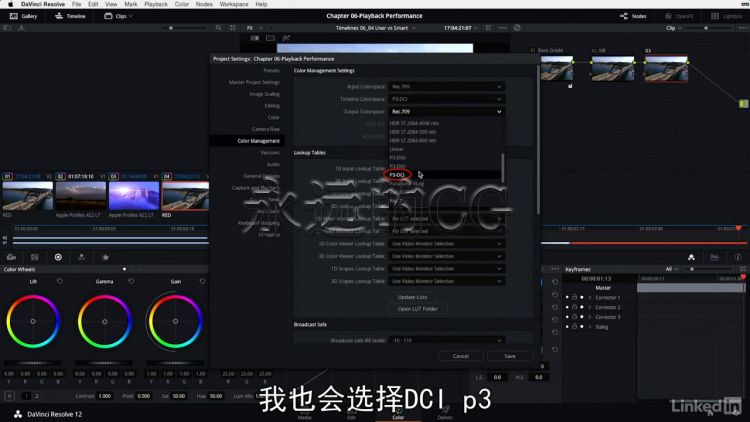The width and height of the screenshot is (750, 422).
Task: Click the Open LUT Folder button
Action: pyautogui.click(x=418, y=309)
